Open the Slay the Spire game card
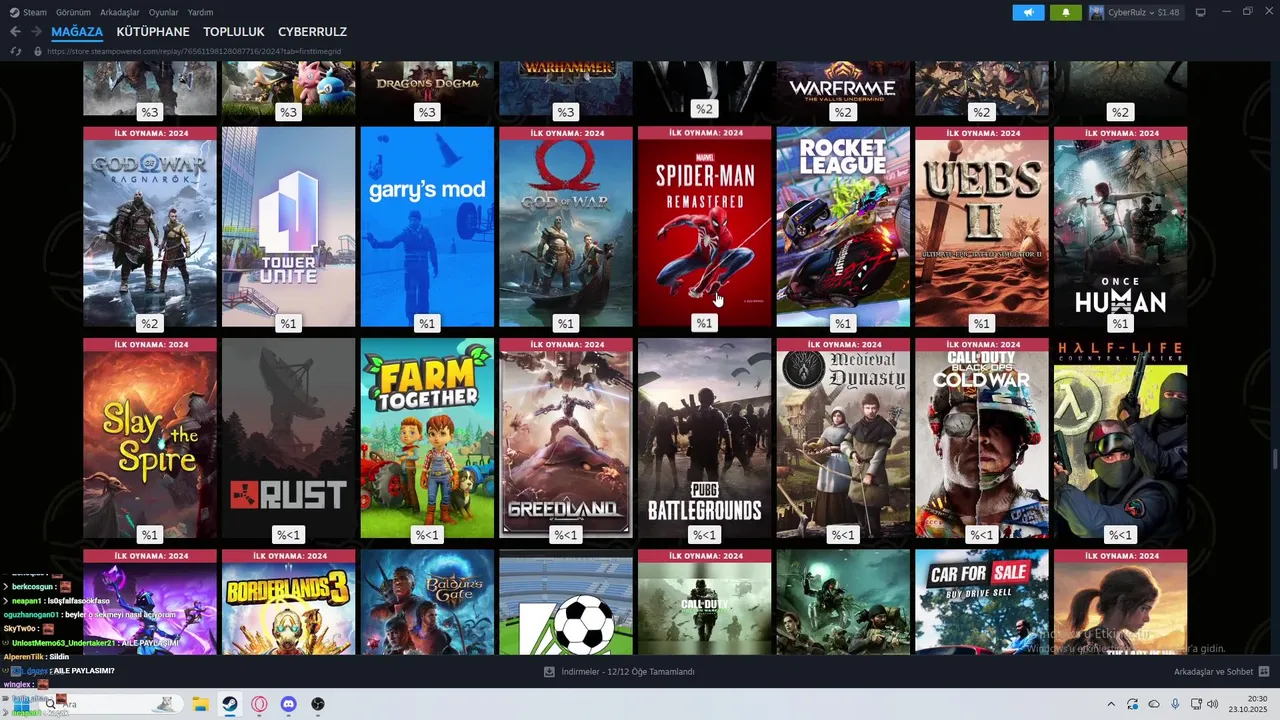The height and width of the screenshot is (720, 1280). tap(150, 438)
